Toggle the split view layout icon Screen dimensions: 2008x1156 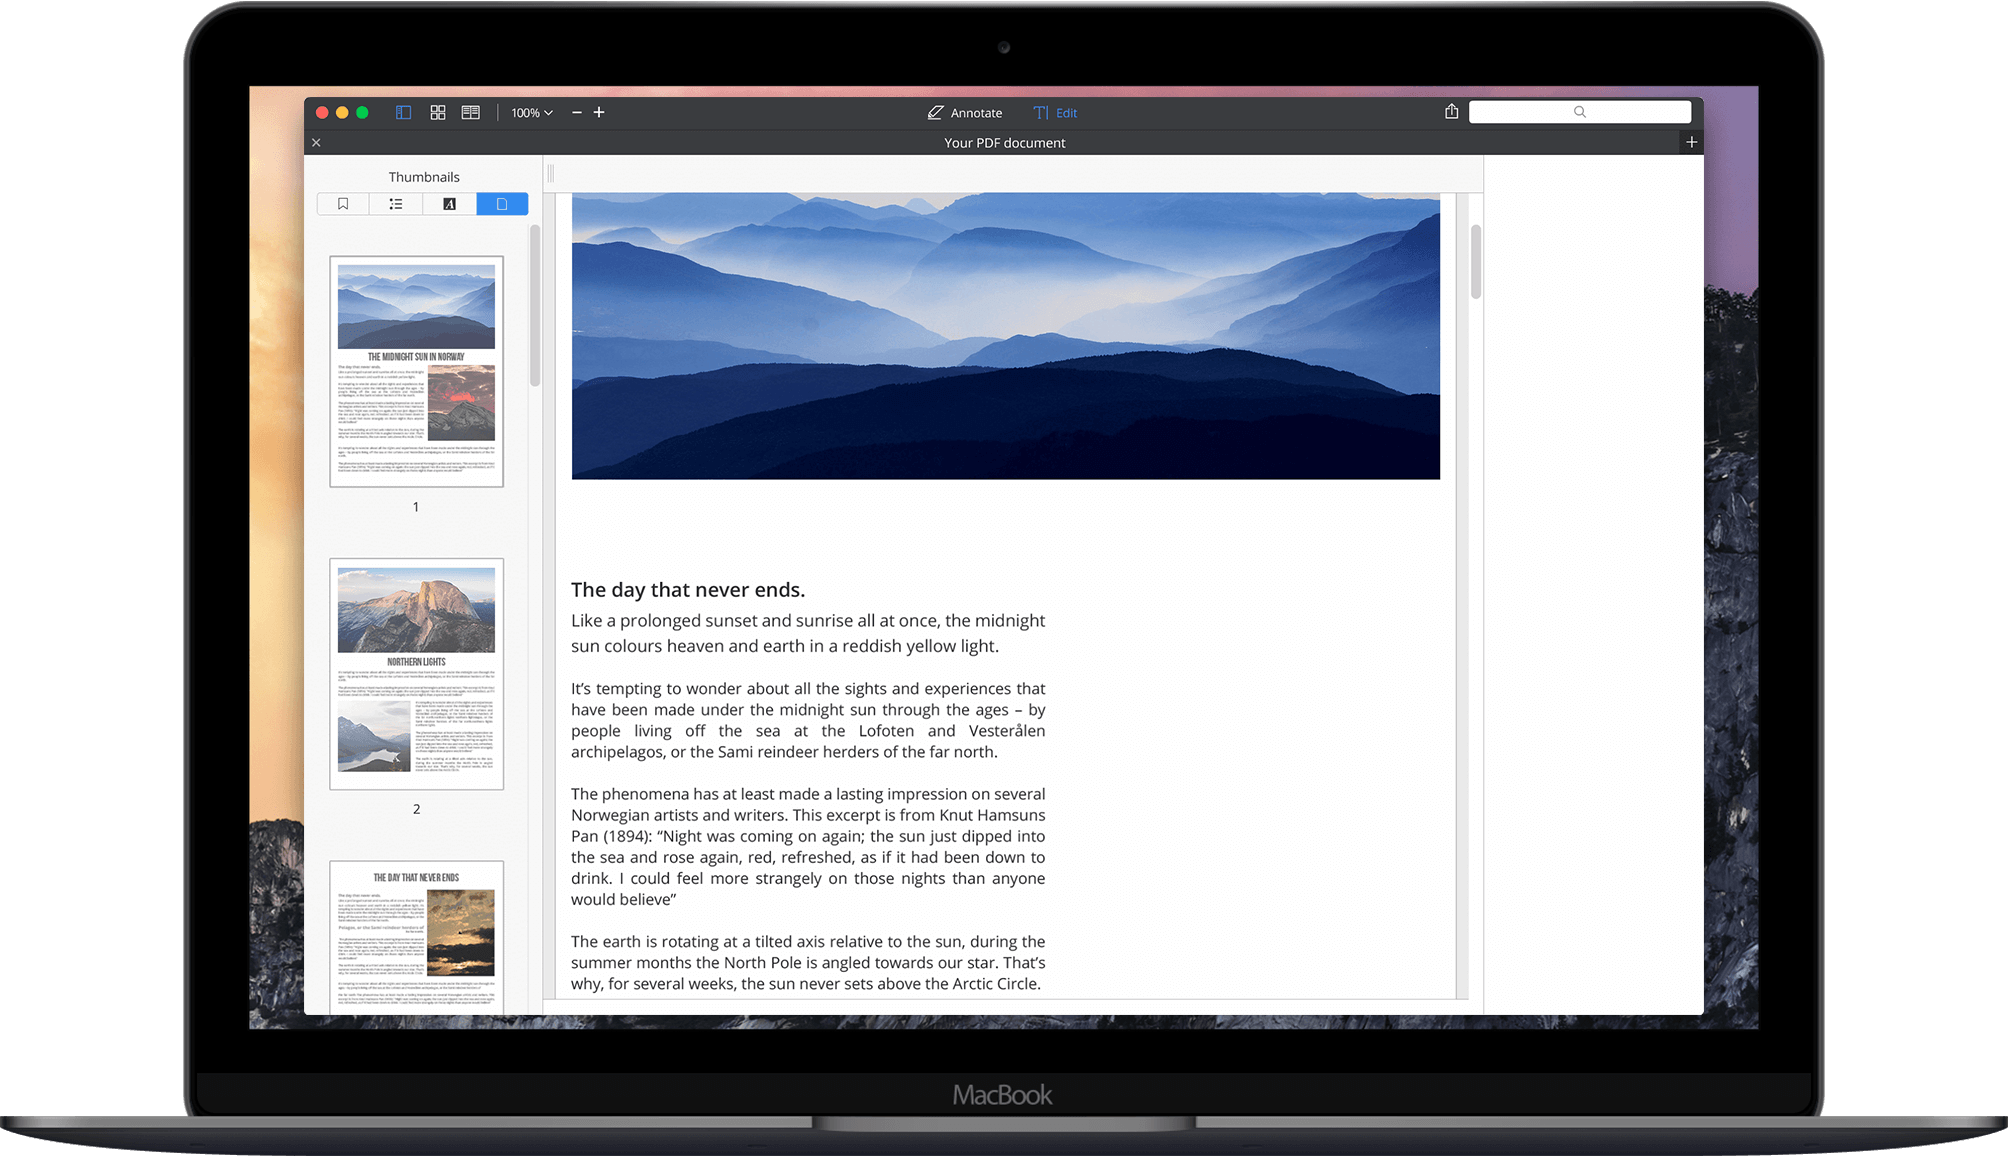469,113
